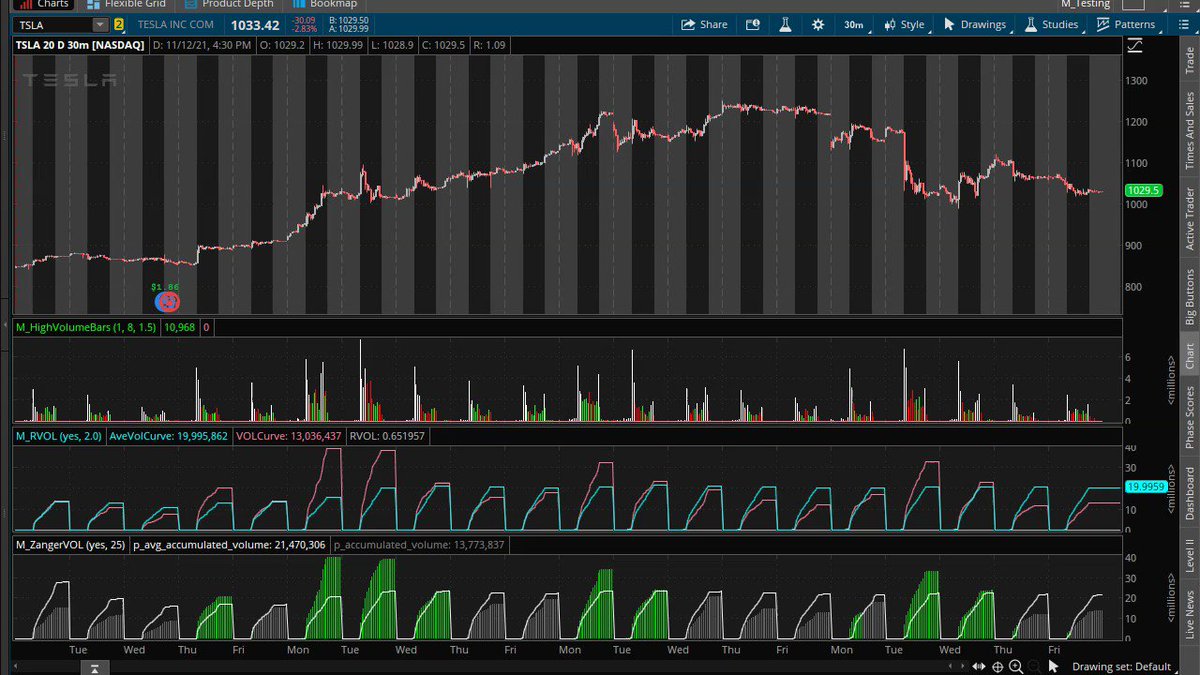Click the zoom-in magnifier icon
This screenshot has width=1200, height=675.
(x=1016, y=666)
